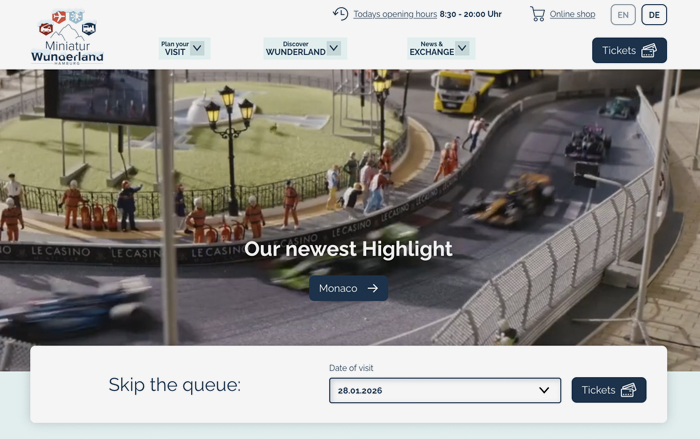Click the chevron next to Plan your Visit
Screen dimensions: 700x439
pos(197,48)
